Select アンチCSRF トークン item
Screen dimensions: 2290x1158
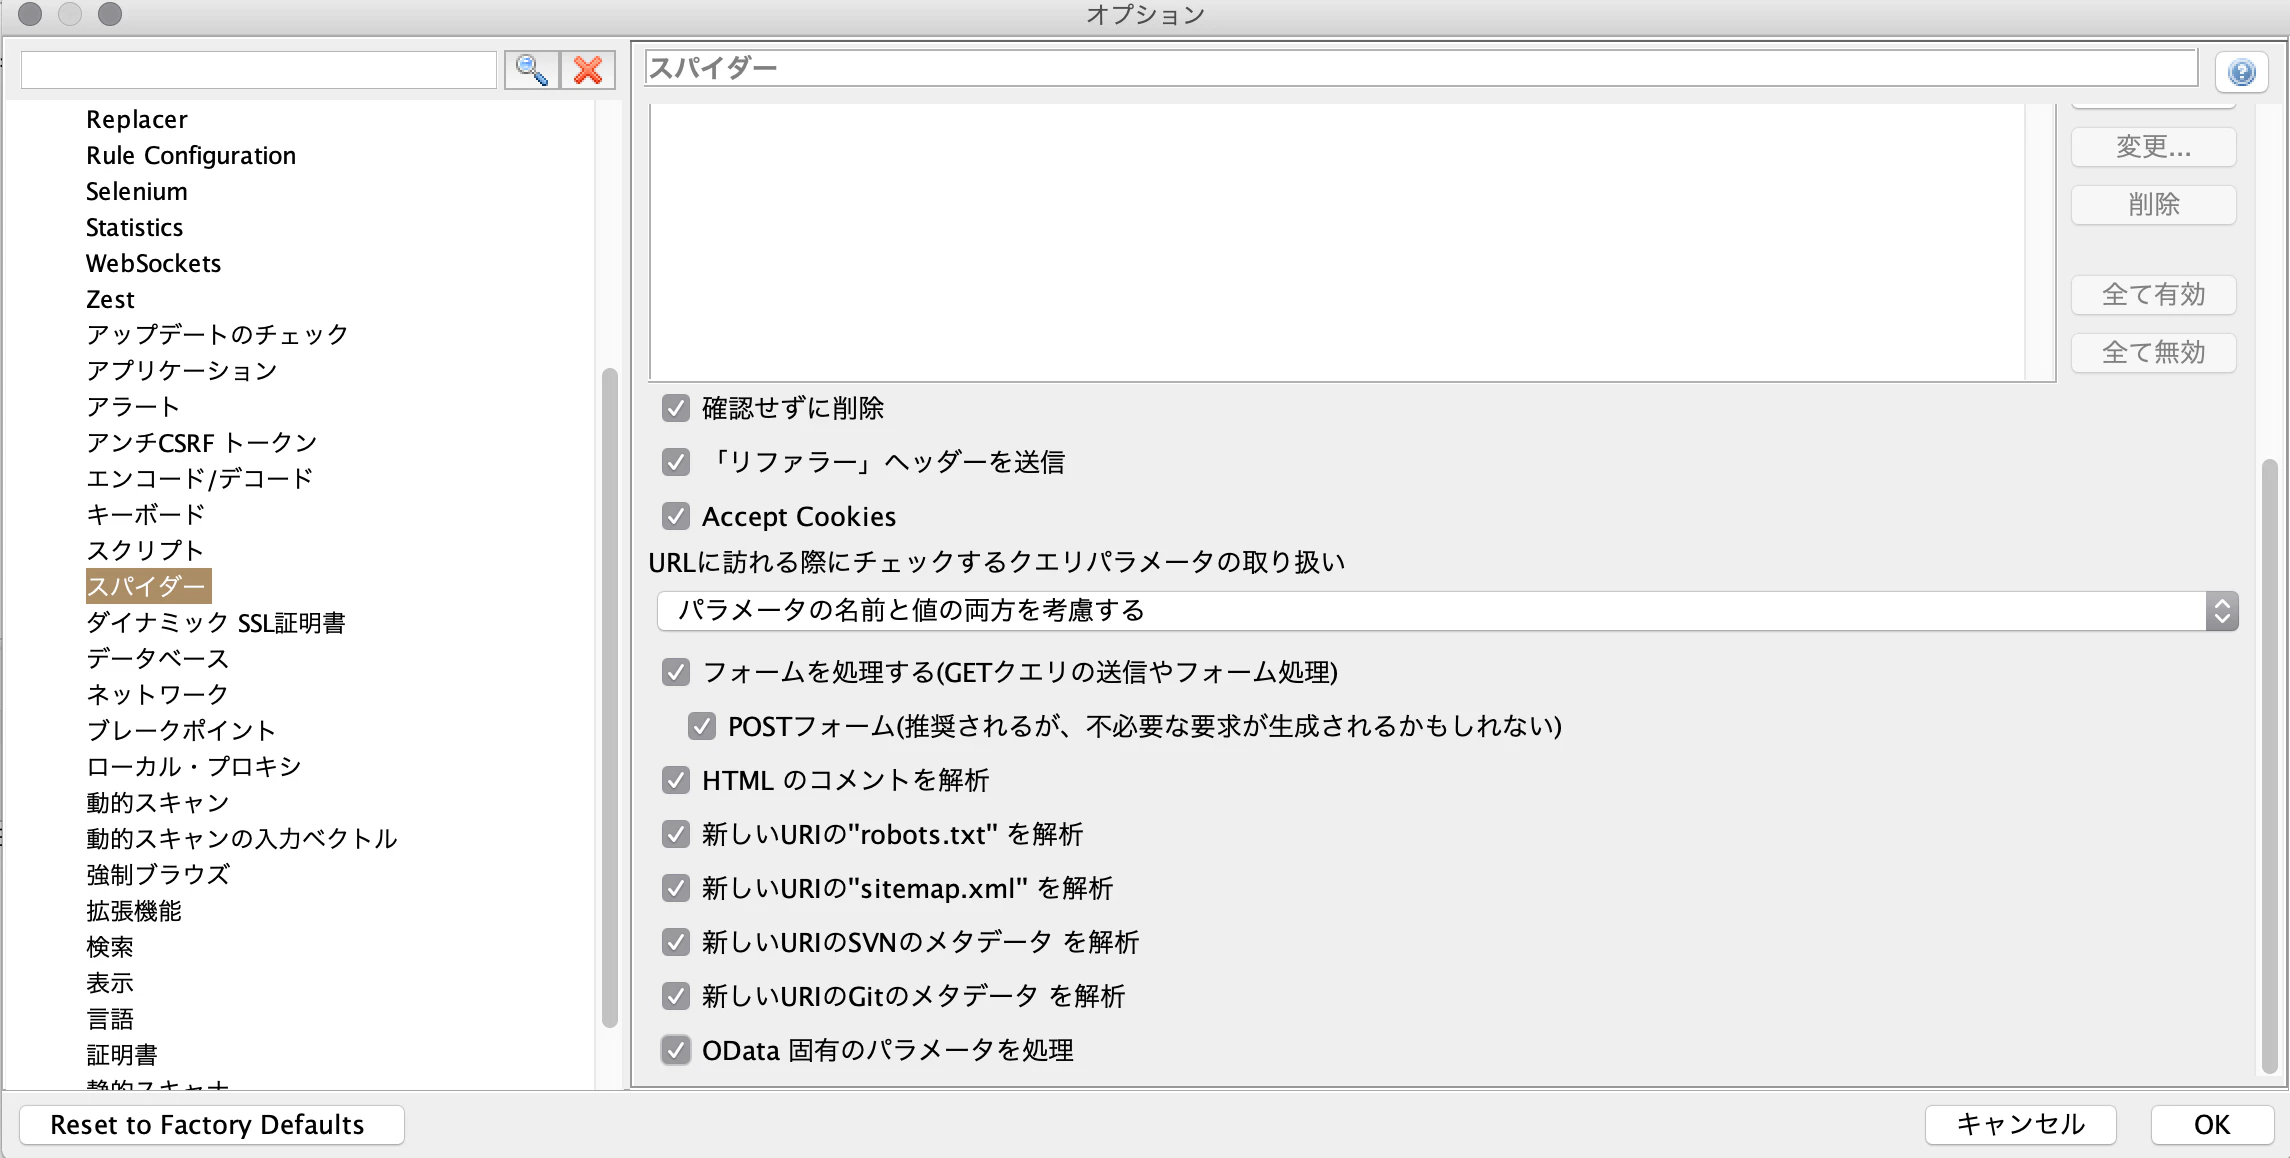tap(202, 443)
